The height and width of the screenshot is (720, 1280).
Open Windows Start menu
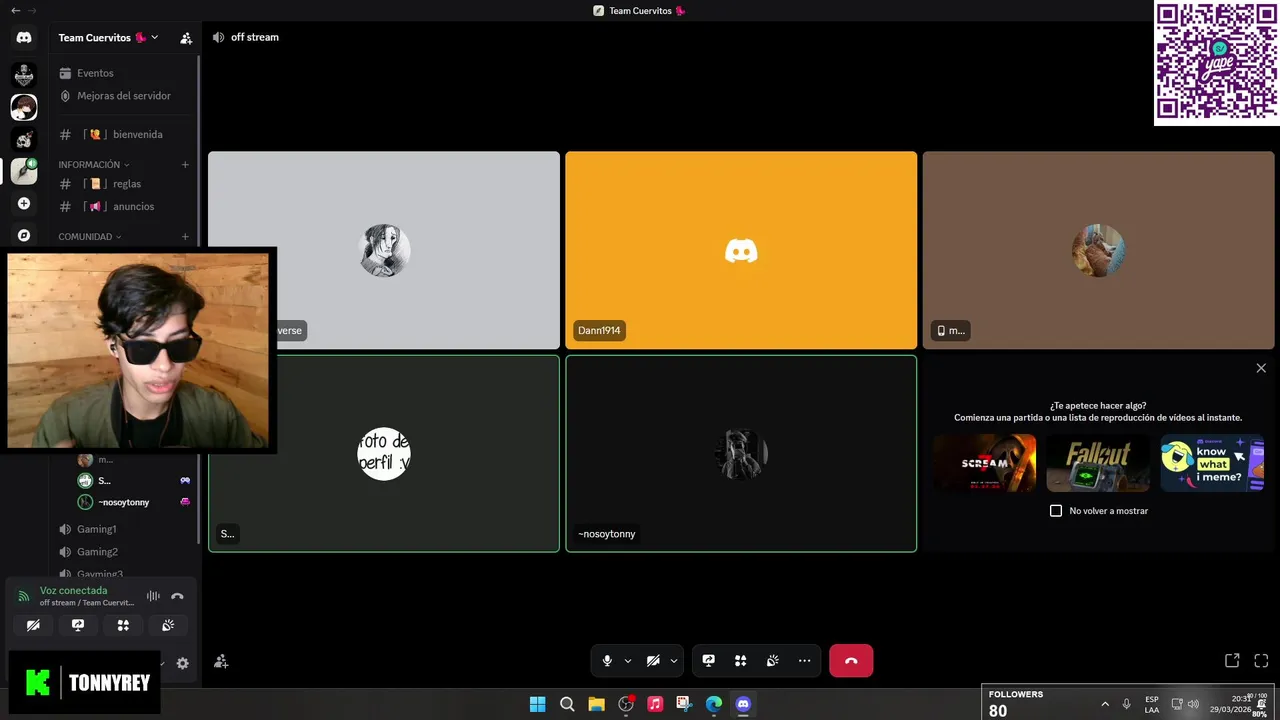pos(537,704)
